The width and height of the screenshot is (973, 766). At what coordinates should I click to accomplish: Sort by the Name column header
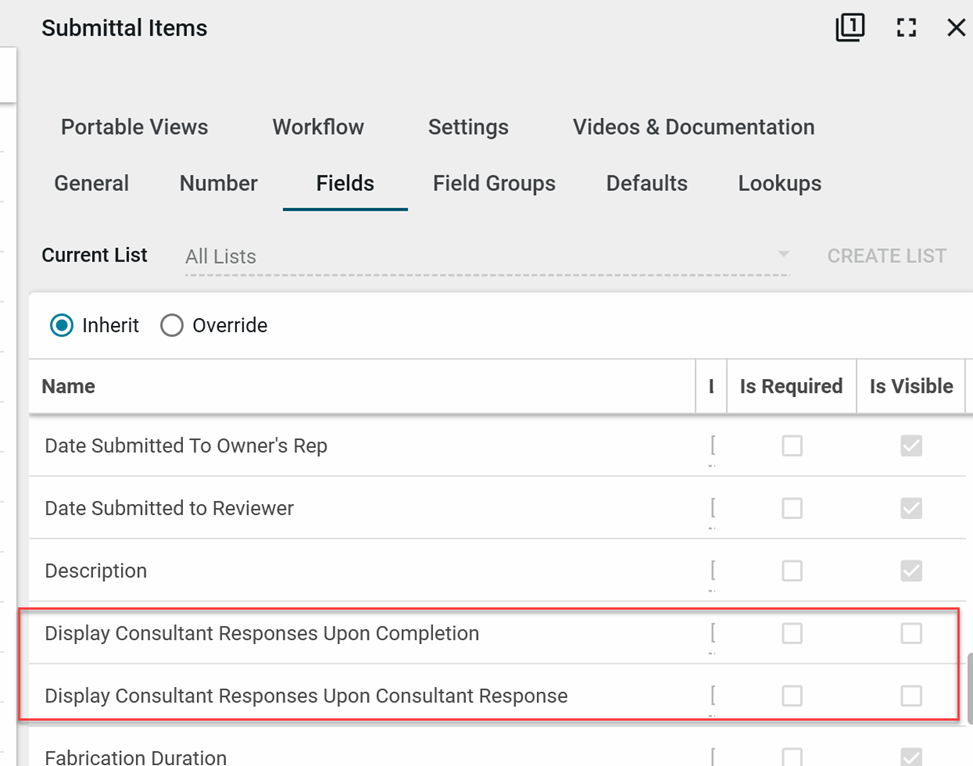point(70,387)
